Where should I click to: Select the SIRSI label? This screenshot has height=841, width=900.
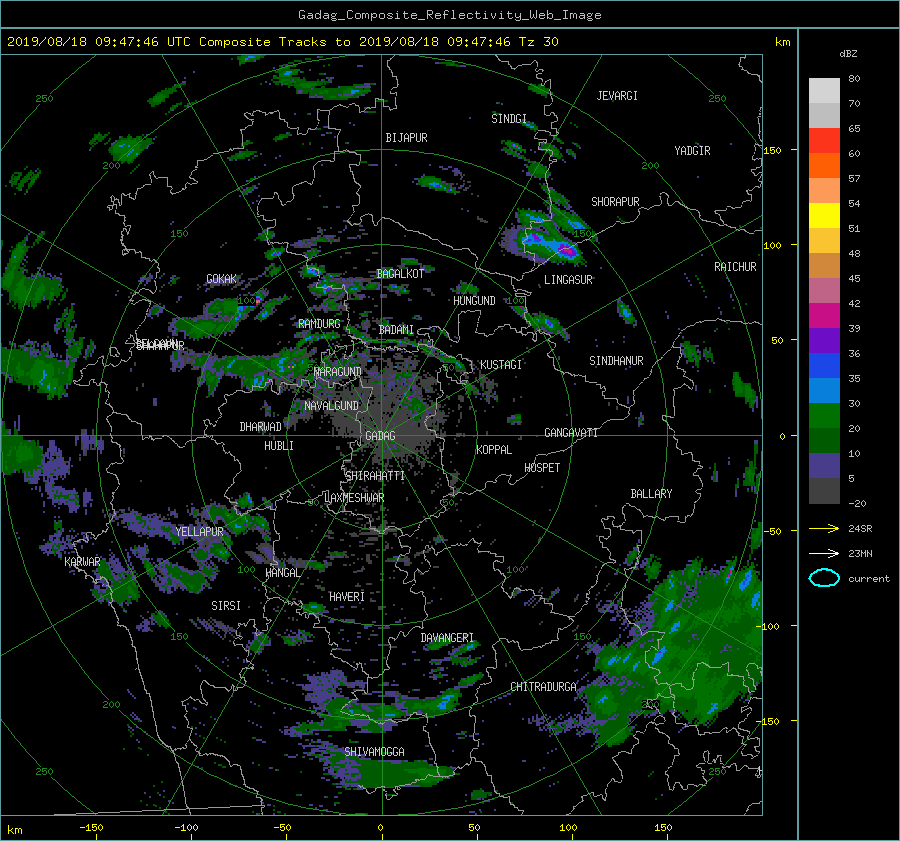click(x=226, y=606)
